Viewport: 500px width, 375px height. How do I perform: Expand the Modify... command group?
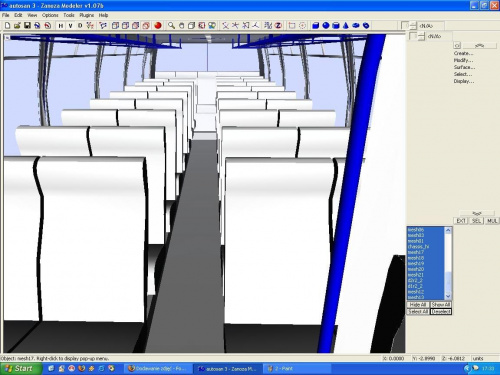[463, 60]
